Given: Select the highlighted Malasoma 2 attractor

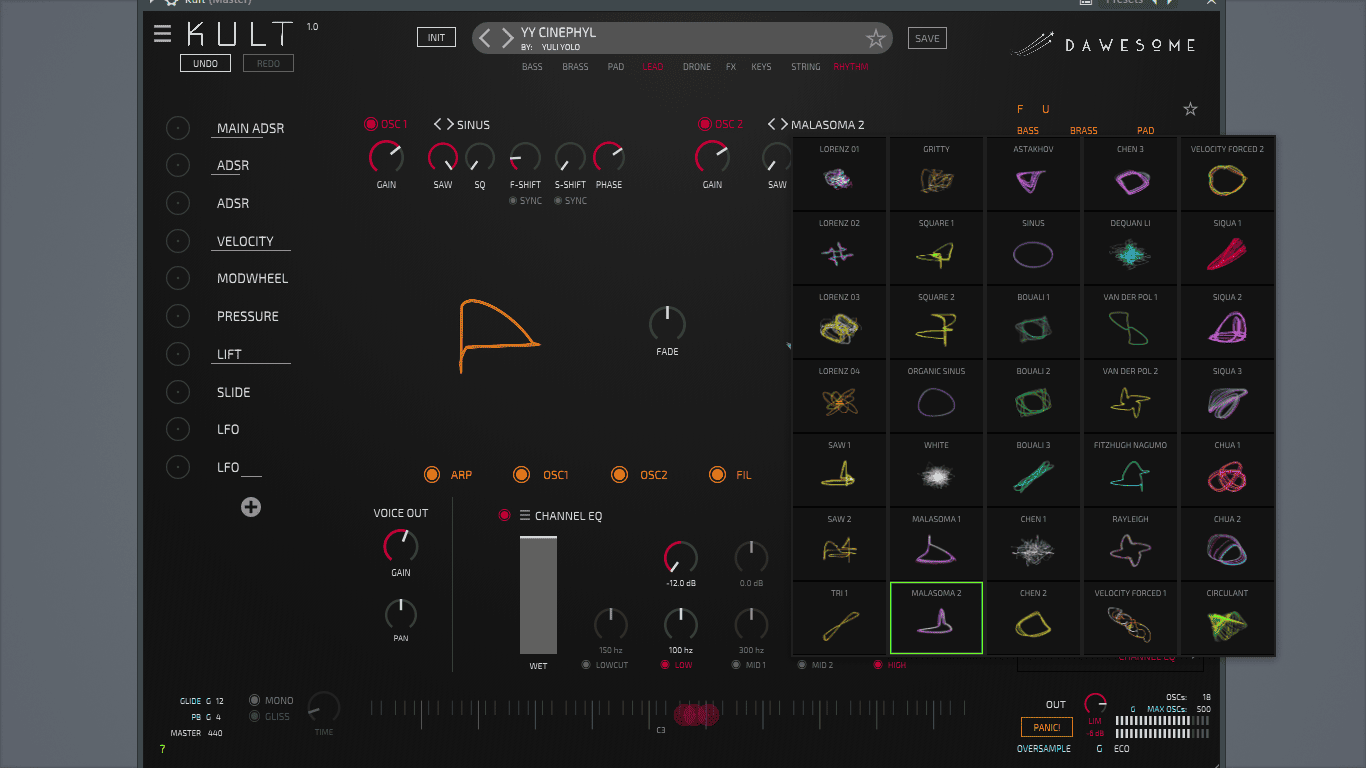Looking at the screenshot, I should [x=937, y=617].
